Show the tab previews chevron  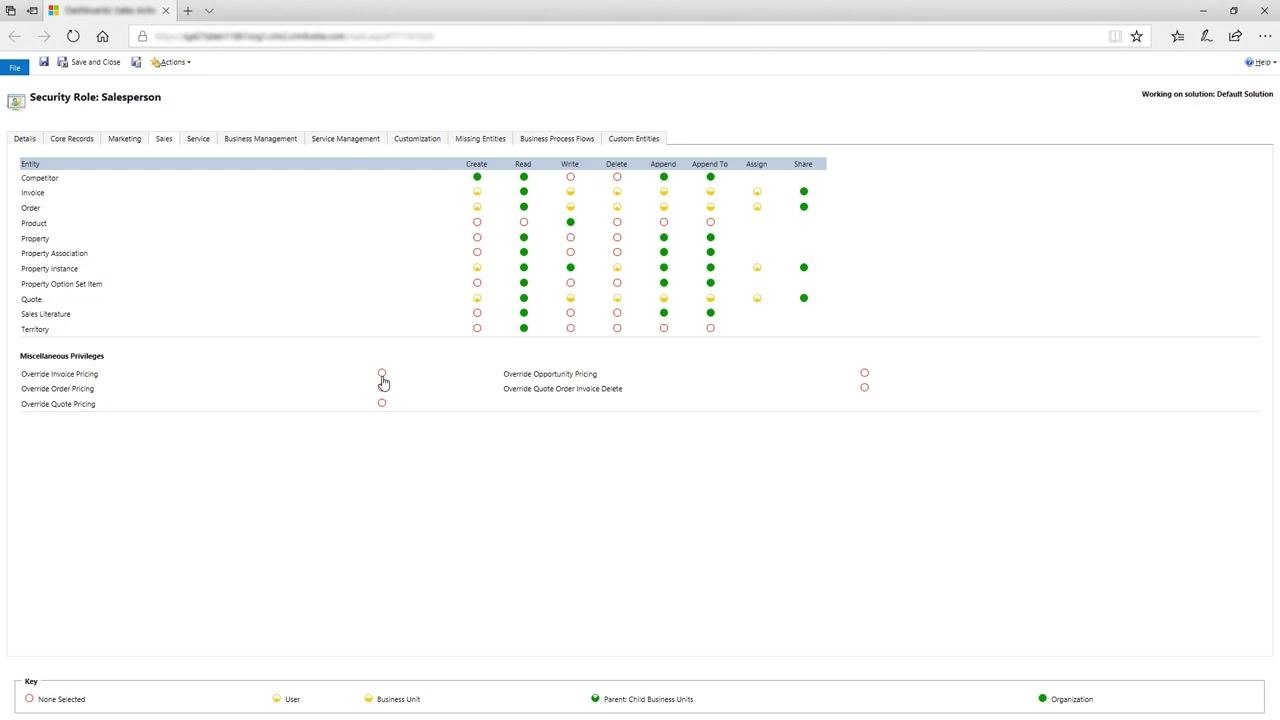[209, 11]
